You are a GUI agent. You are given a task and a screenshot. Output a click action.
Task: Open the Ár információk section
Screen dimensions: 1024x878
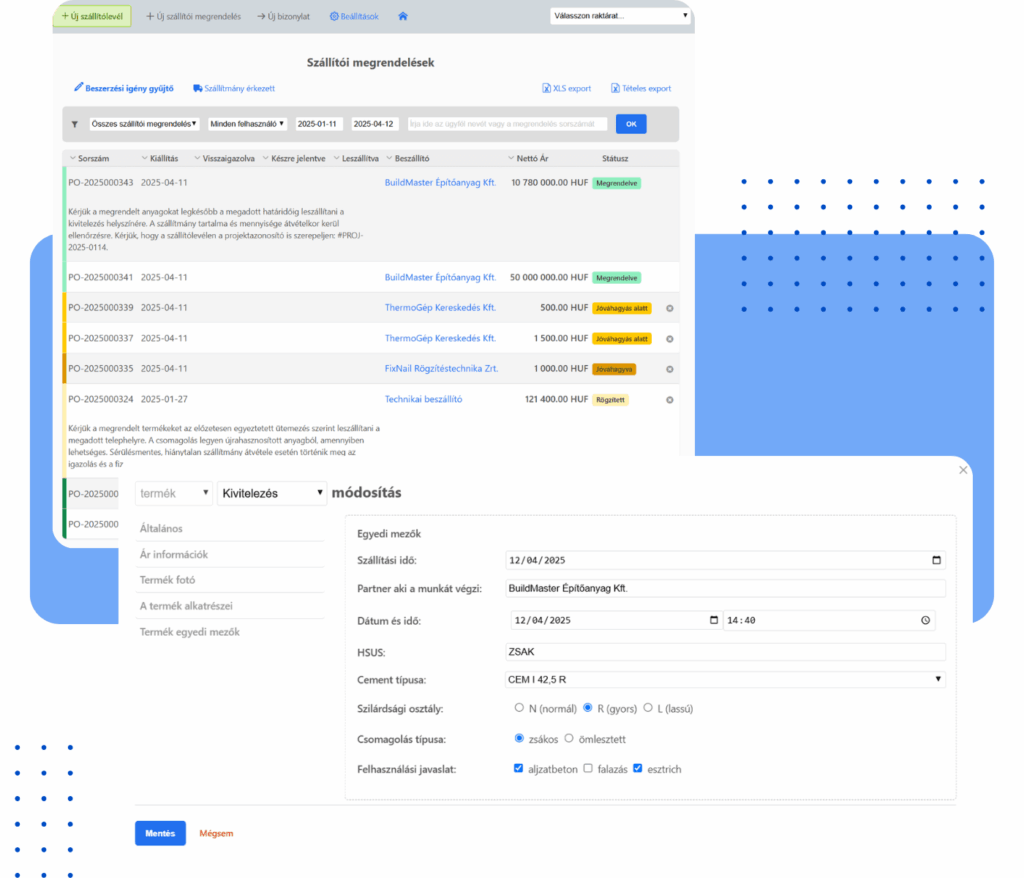[173, 554]
